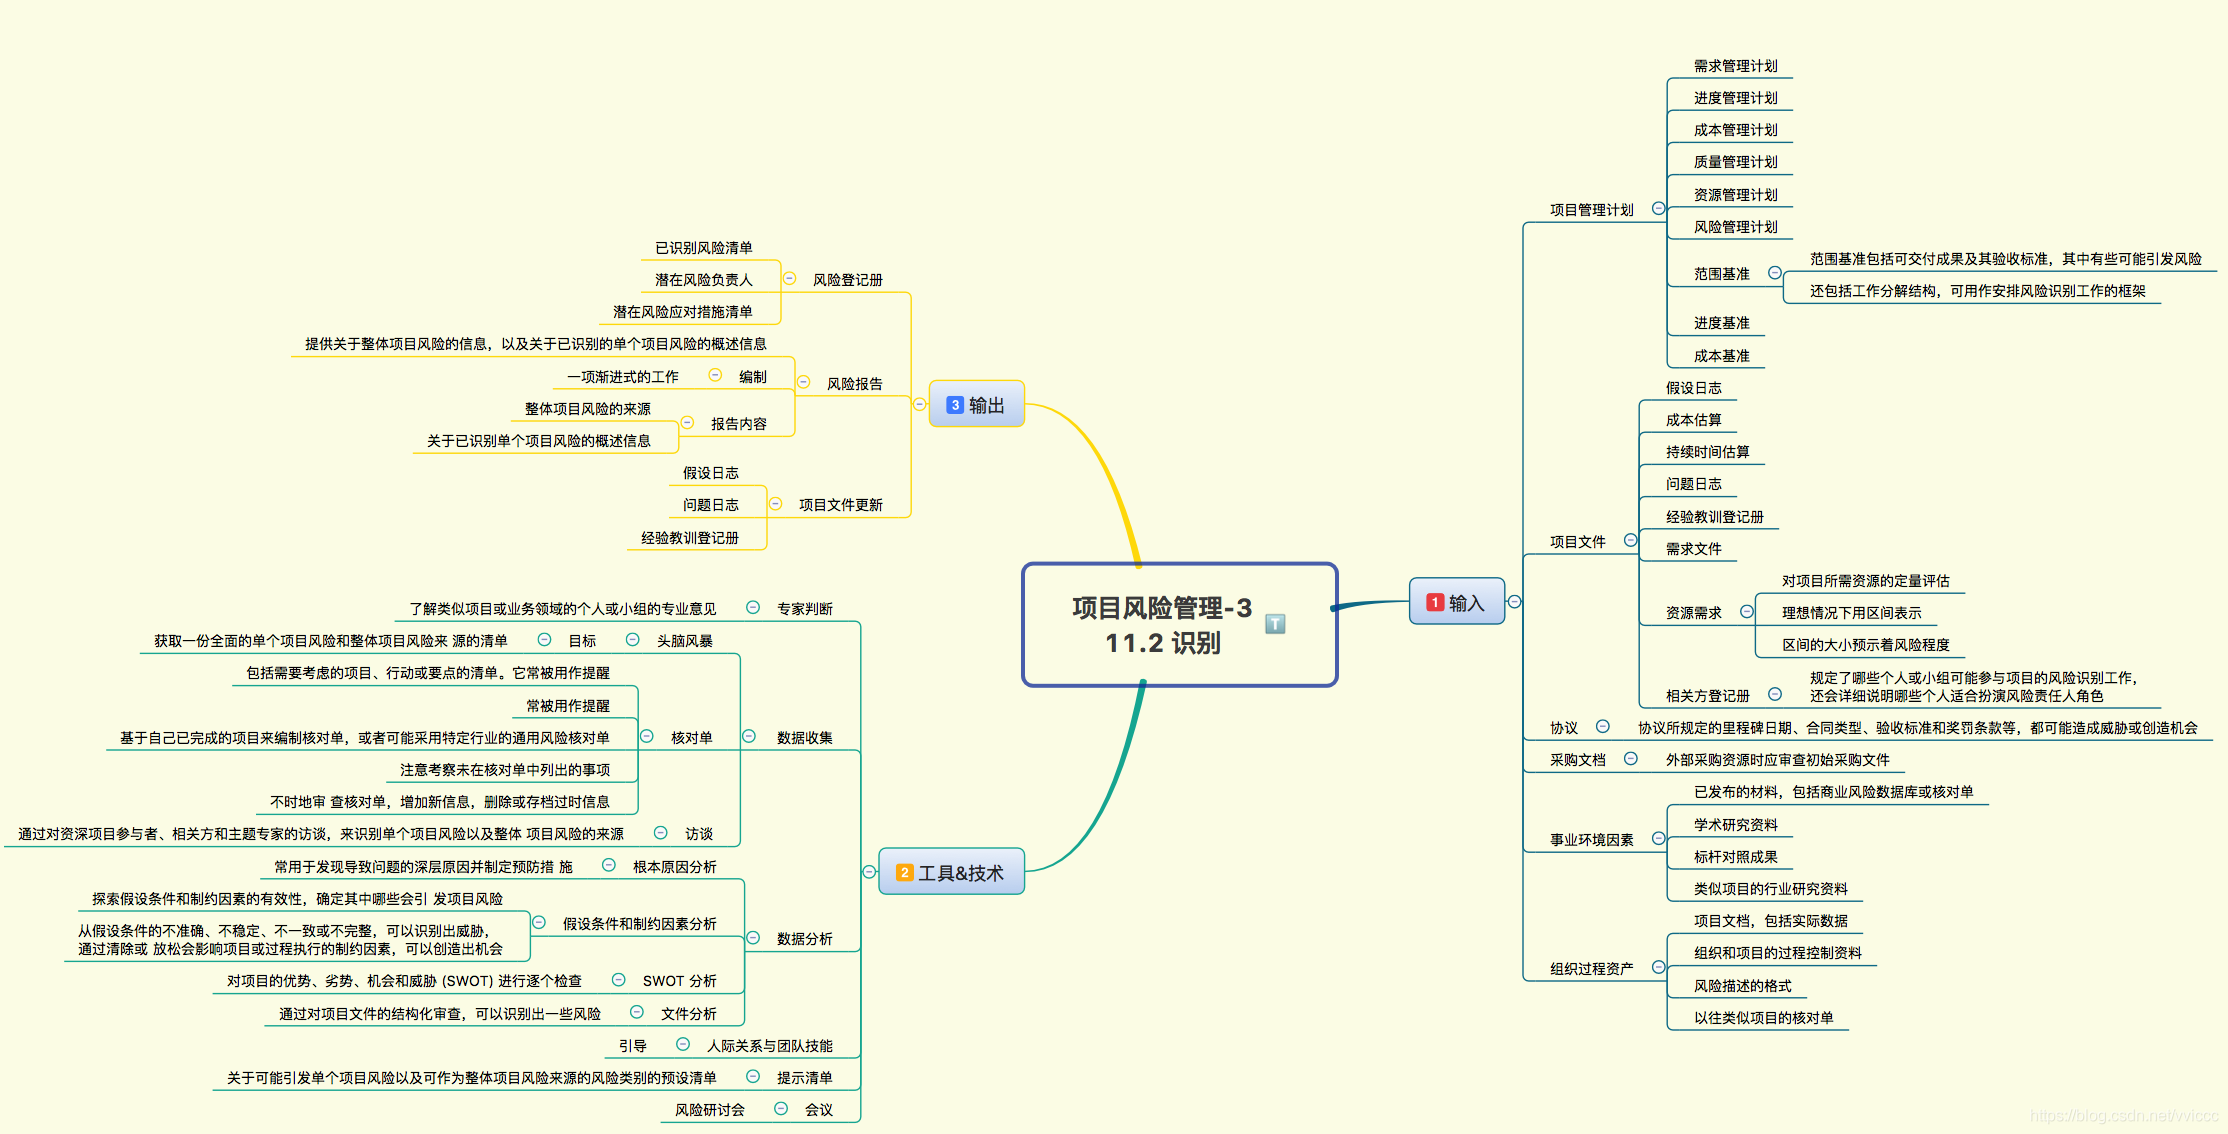Select the 已识别风险清单 subtopic
The image size is (2228, 1134).
click(703, 248)
